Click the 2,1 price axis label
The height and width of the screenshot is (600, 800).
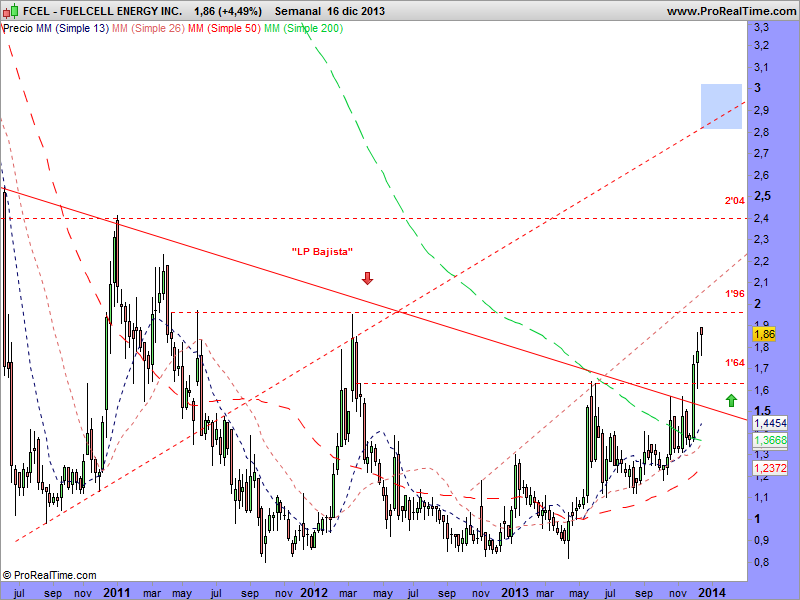point(761,282)
